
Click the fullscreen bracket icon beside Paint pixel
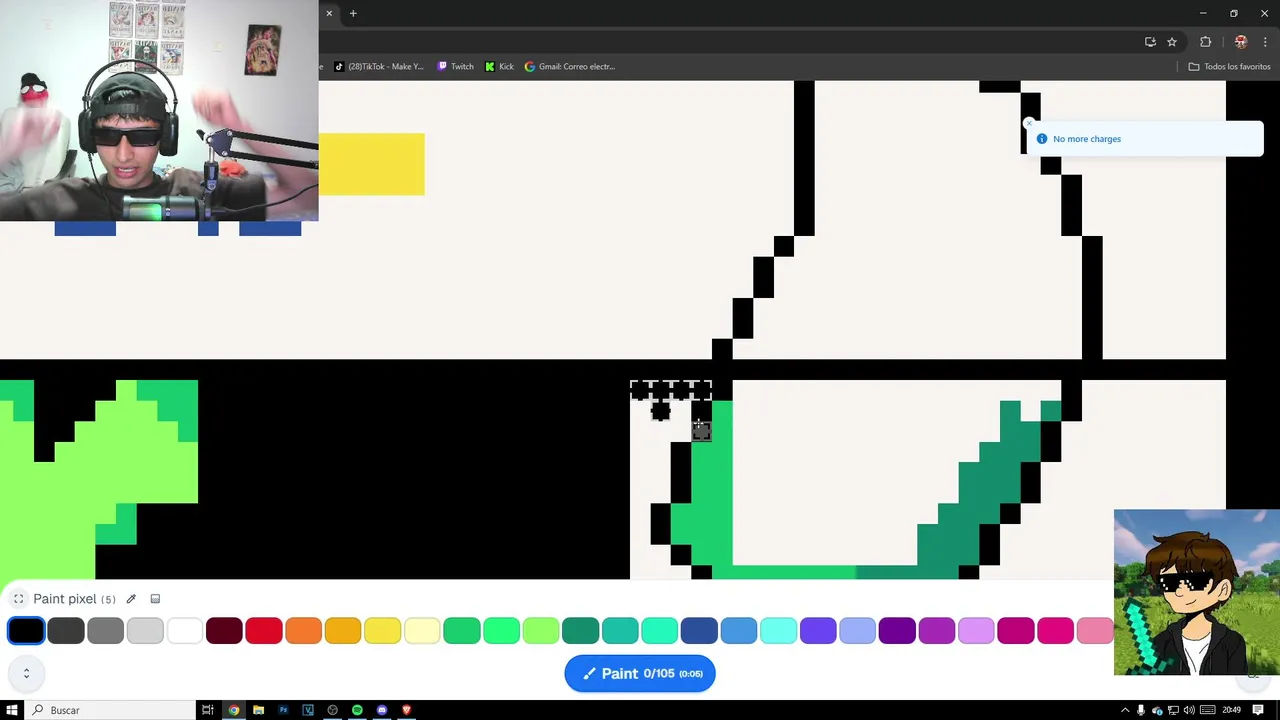click(19, 599)
